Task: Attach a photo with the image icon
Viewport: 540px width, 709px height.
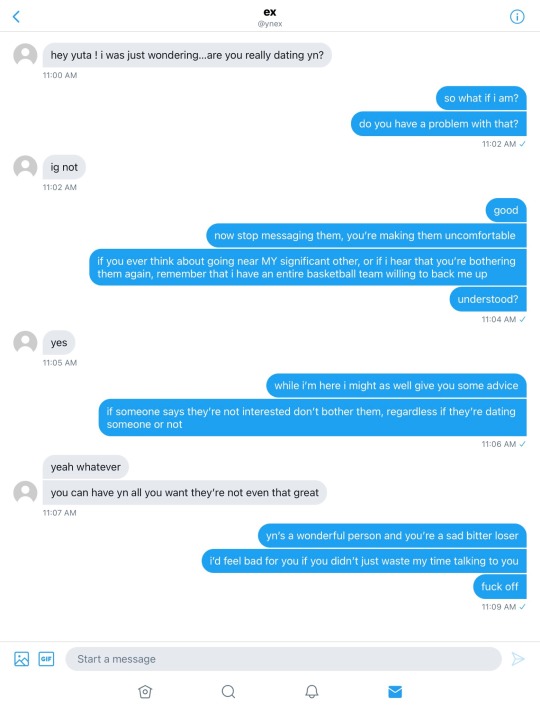Action: (22, 659)
